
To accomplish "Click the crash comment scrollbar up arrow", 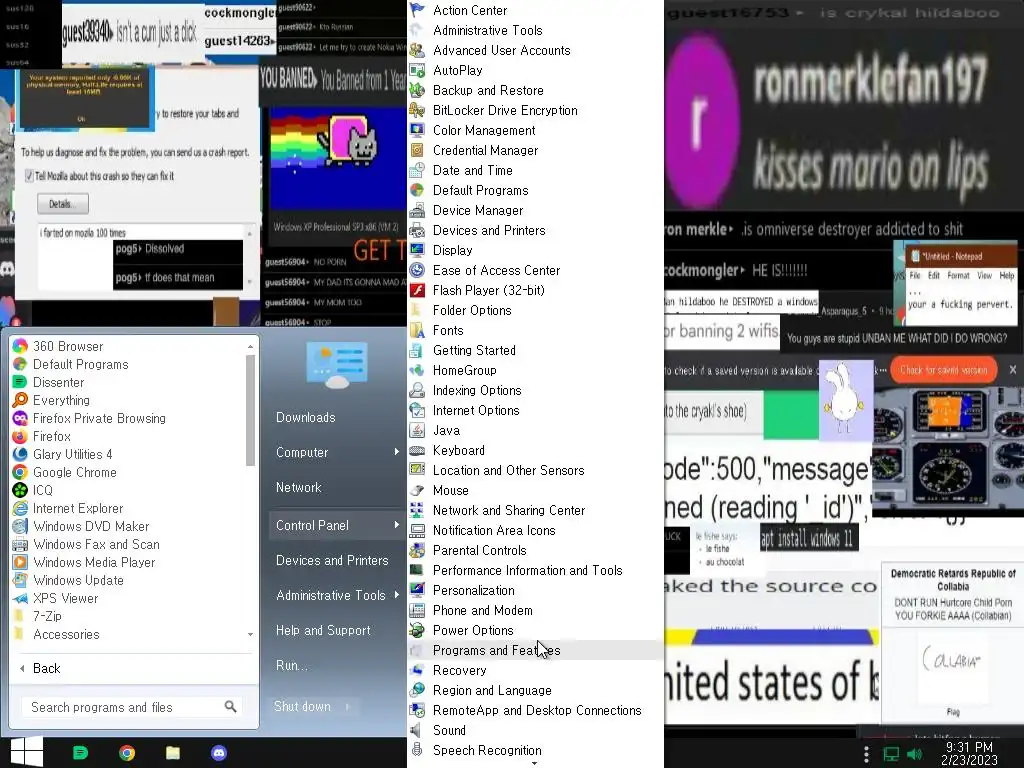I will pyautogui.click(x=249, y=233).
